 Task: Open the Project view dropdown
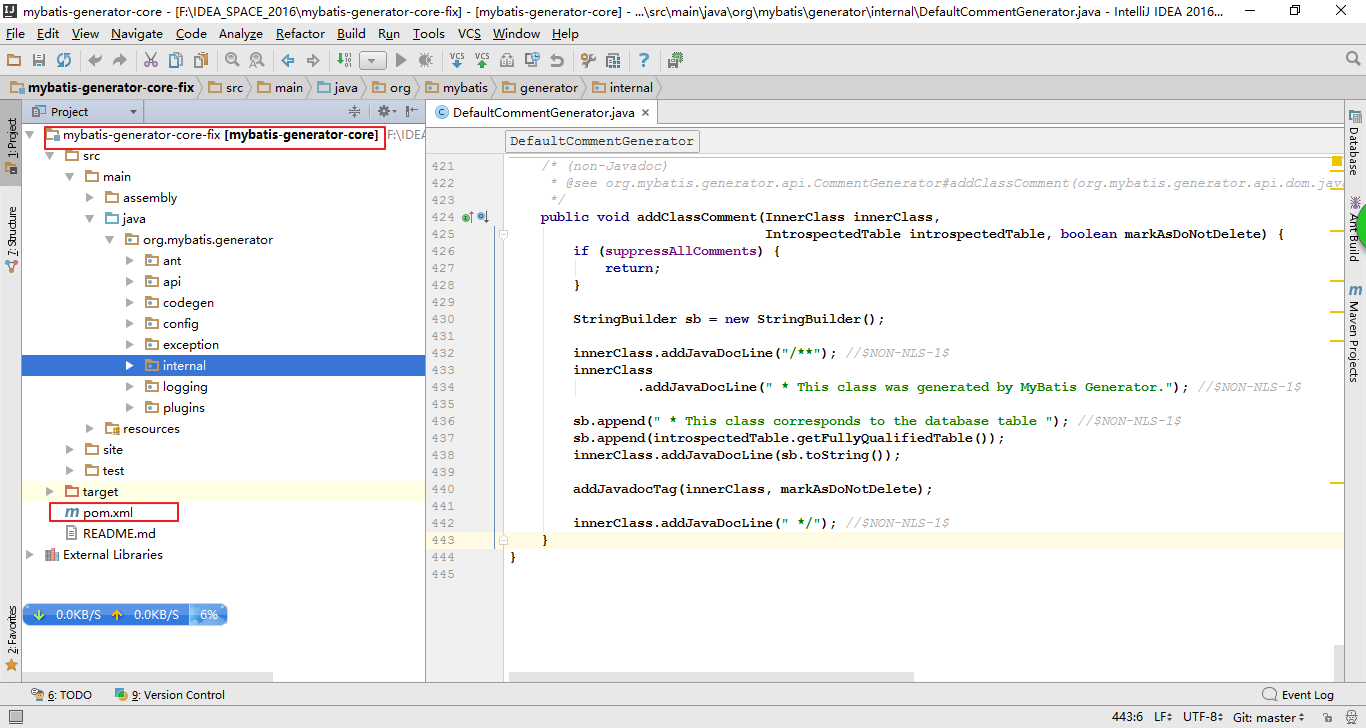pos(133,112)
